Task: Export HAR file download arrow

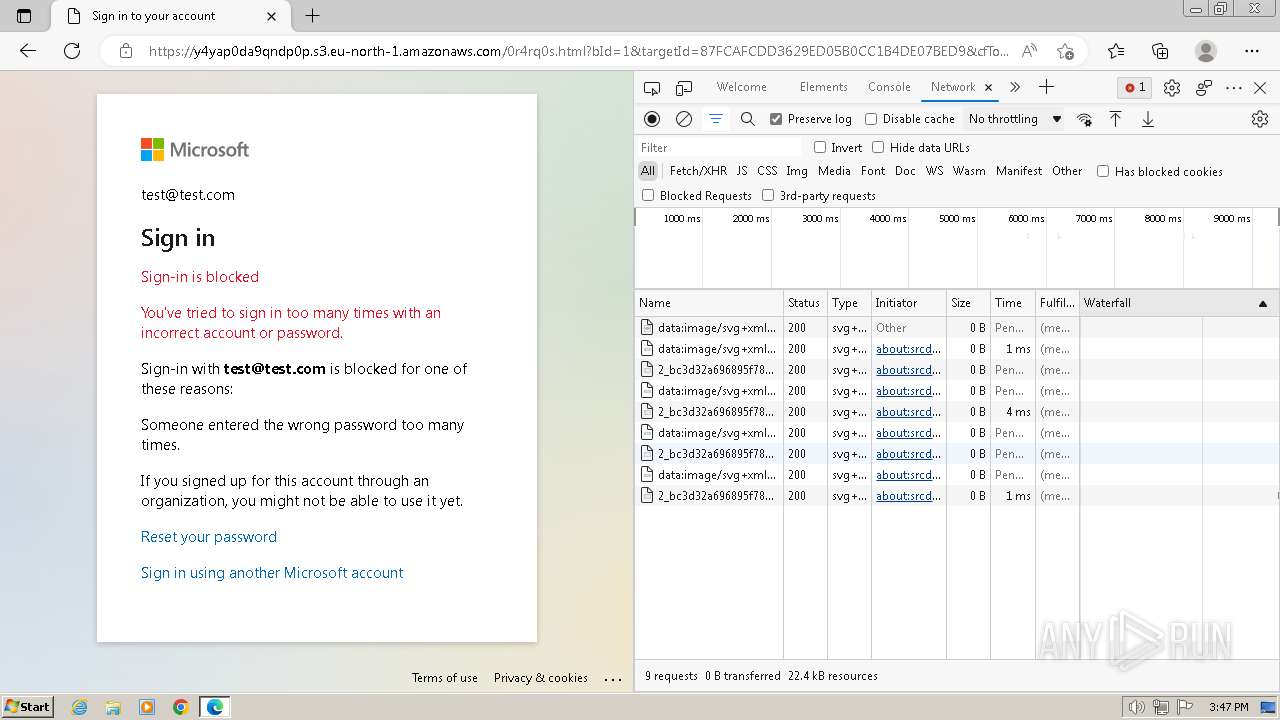Action: click(x=1148, y=119)
